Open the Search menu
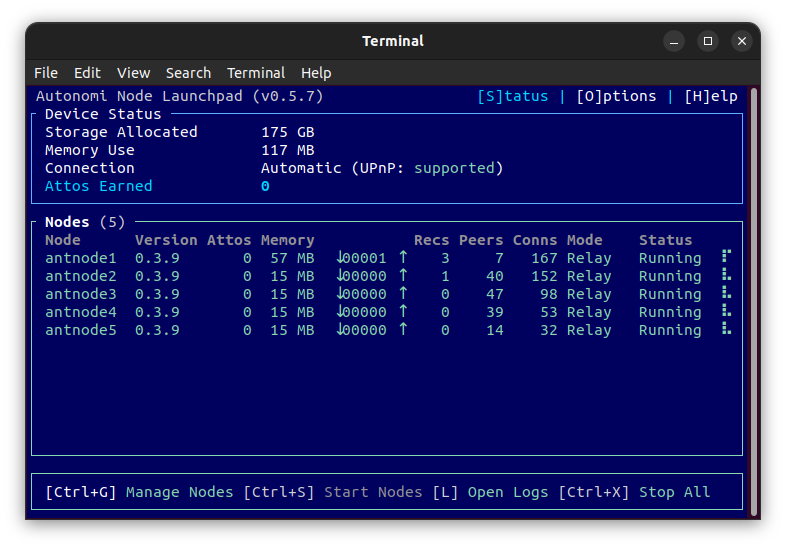786x548 pixels. tap(188, 73)
